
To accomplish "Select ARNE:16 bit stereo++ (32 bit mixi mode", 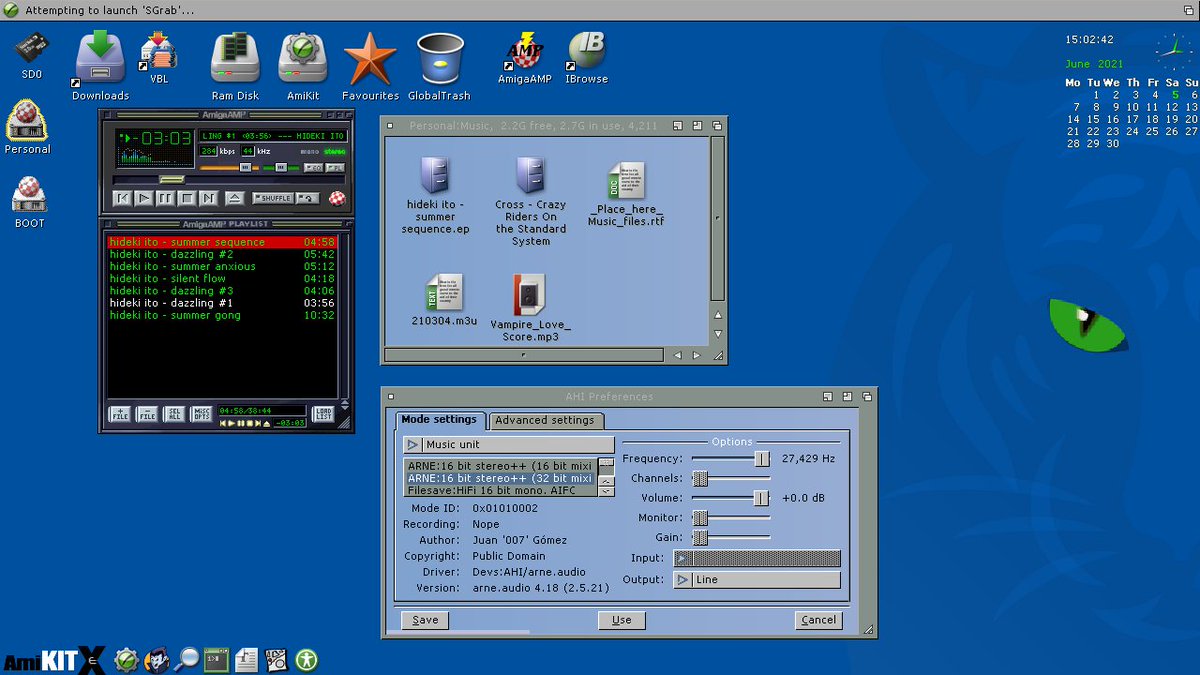I will [500, 478].
